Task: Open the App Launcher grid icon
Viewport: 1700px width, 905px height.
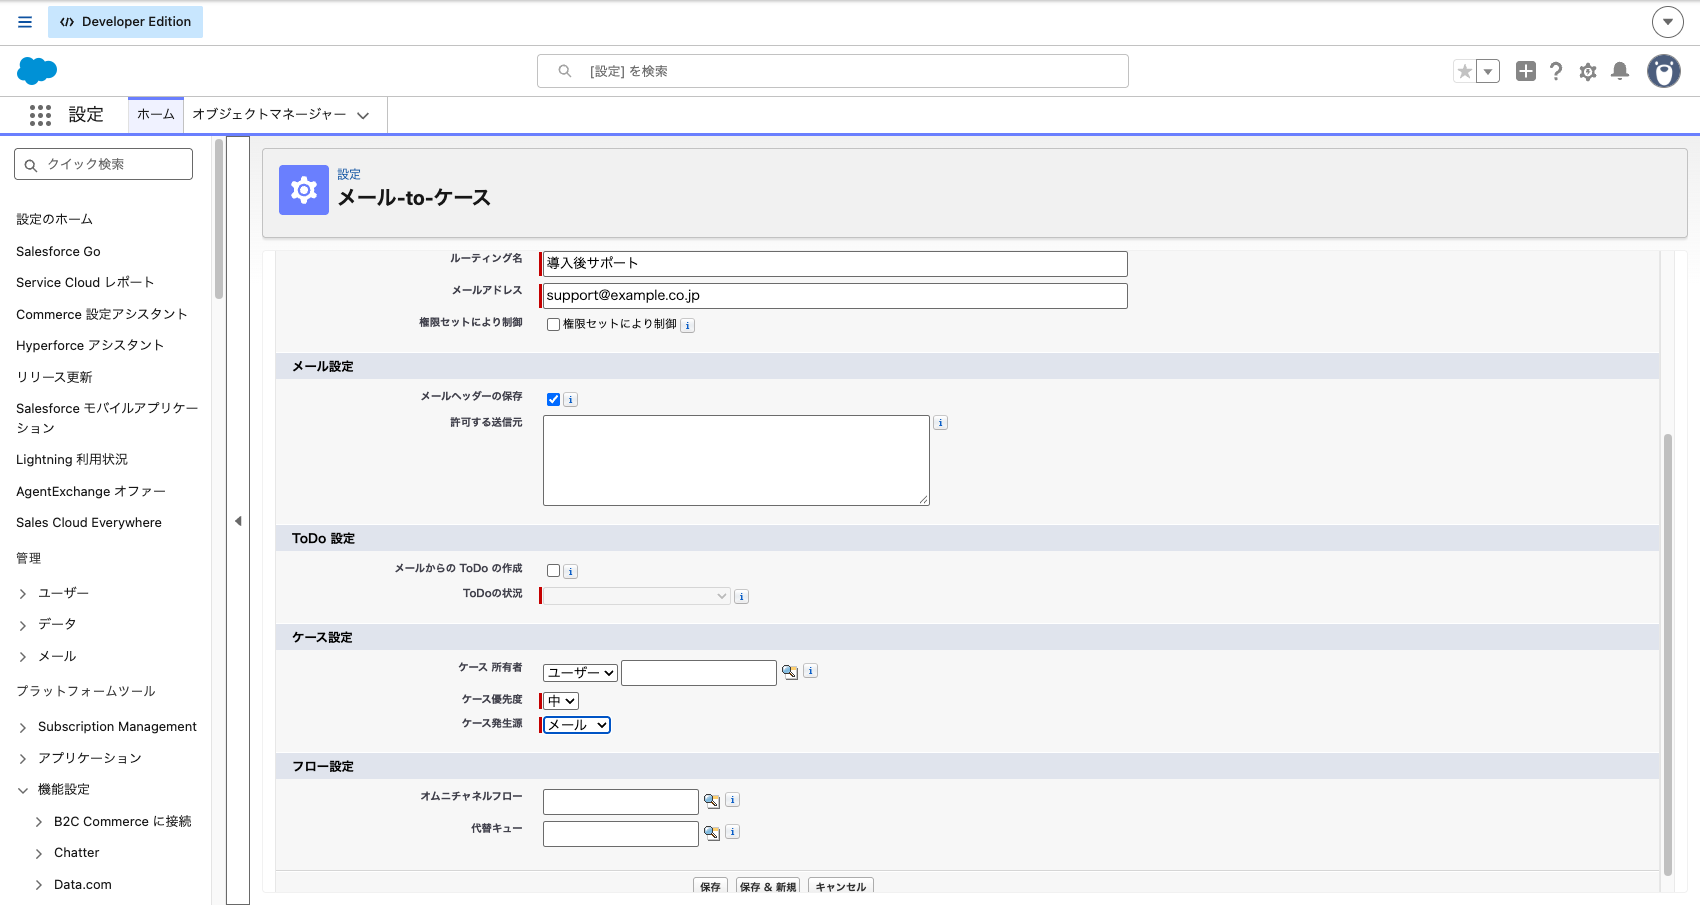Action: coord(40,115)
